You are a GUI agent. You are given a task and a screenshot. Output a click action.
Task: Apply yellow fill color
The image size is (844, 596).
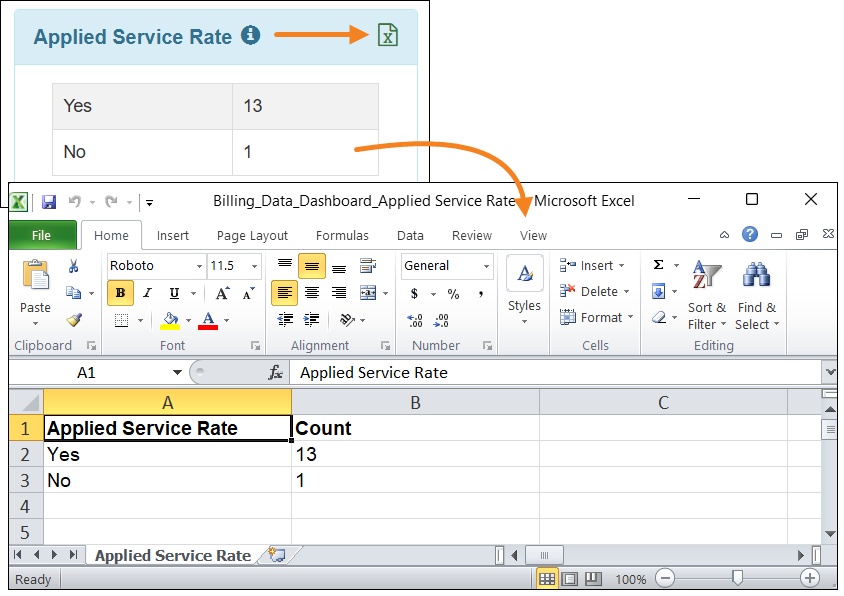tap(170, 320)
